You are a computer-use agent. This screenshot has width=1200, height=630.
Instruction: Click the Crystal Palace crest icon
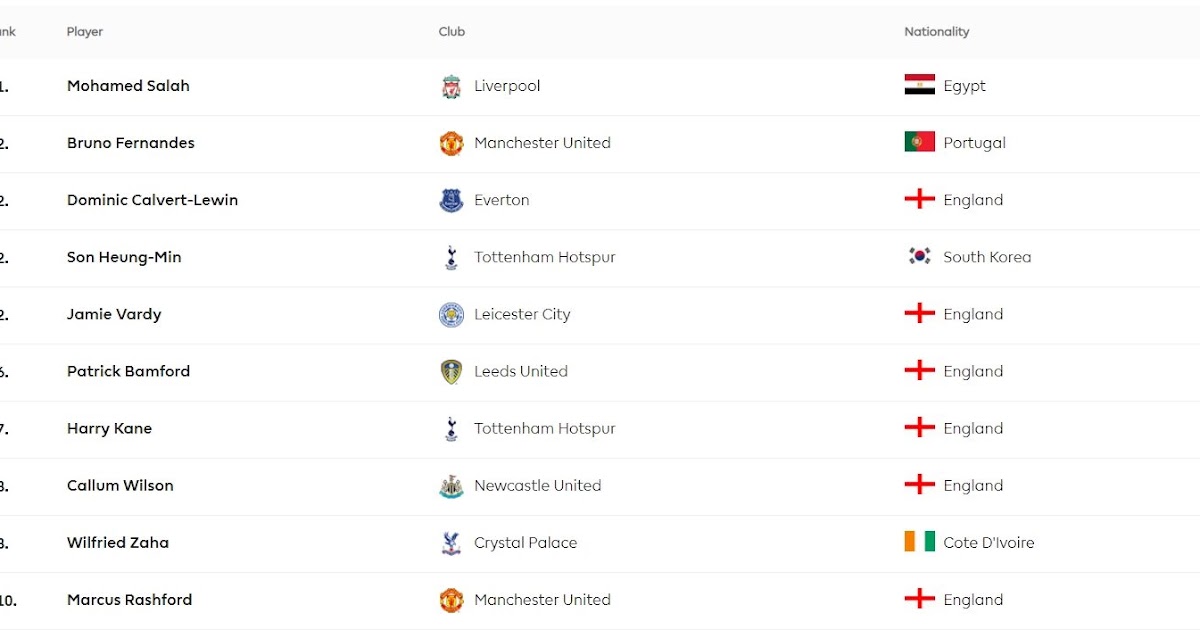[x=451, y=543]
